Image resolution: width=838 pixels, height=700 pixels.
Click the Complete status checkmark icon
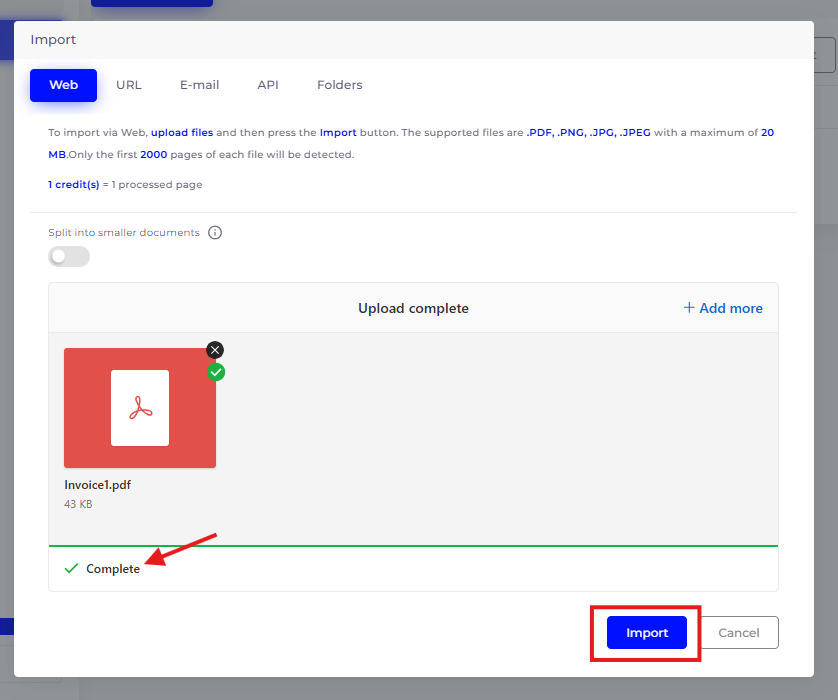71,568
